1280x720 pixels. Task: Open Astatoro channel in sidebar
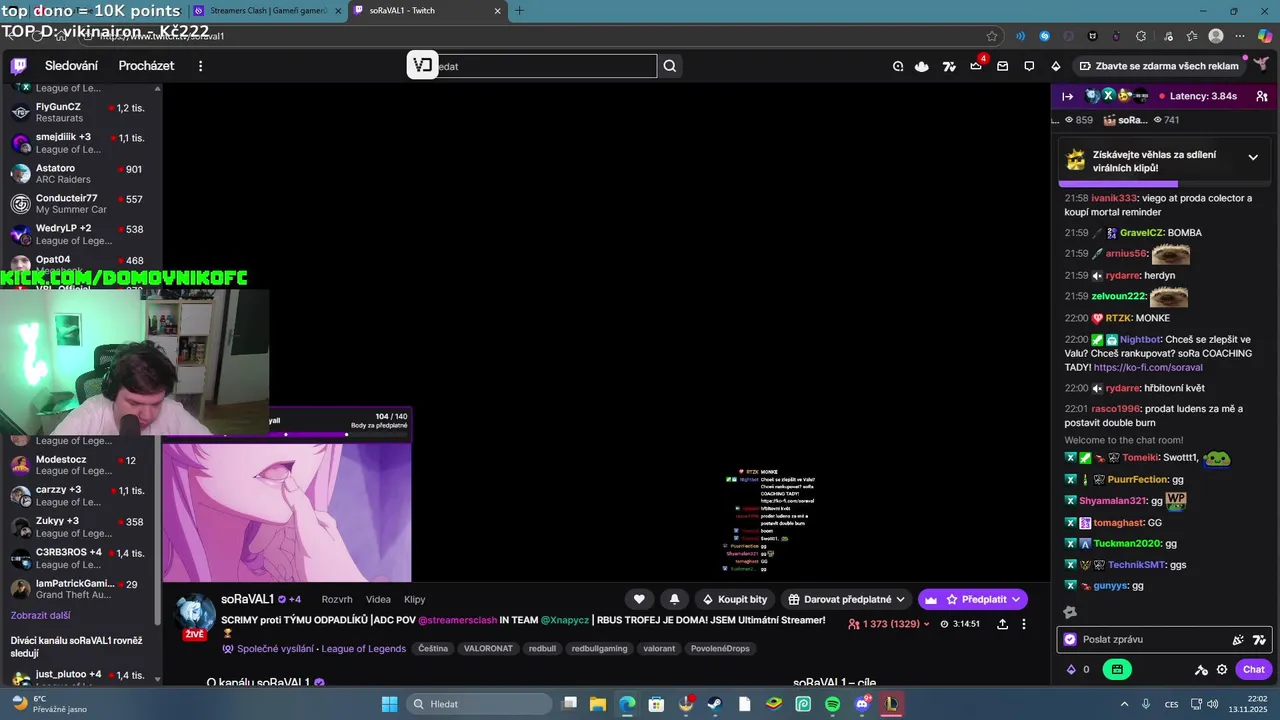pyautogui.click(x=80, y=173)
